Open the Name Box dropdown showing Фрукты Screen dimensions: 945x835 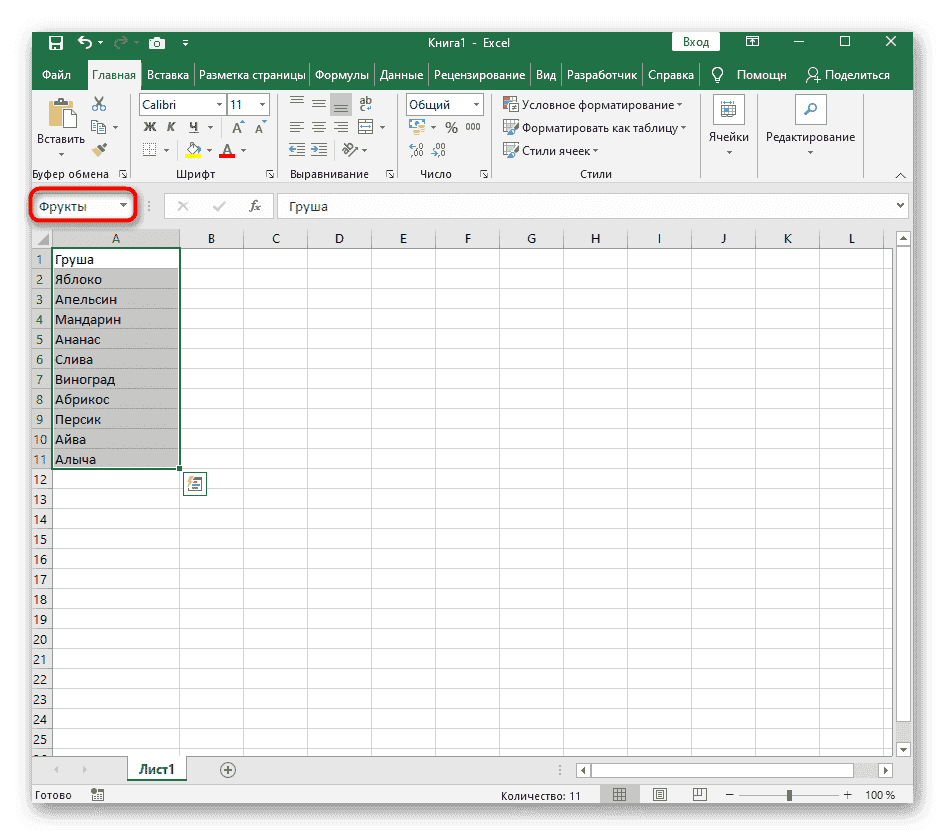(124, 206)
